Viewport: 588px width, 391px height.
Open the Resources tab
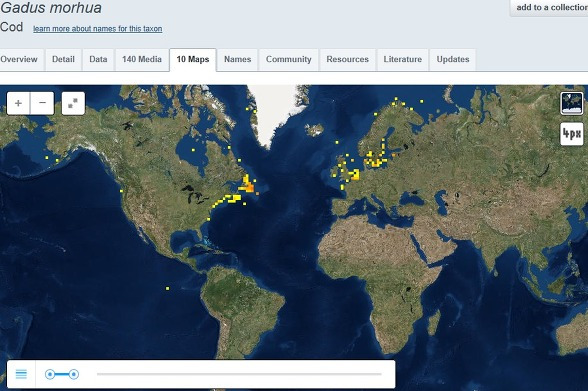348,59
